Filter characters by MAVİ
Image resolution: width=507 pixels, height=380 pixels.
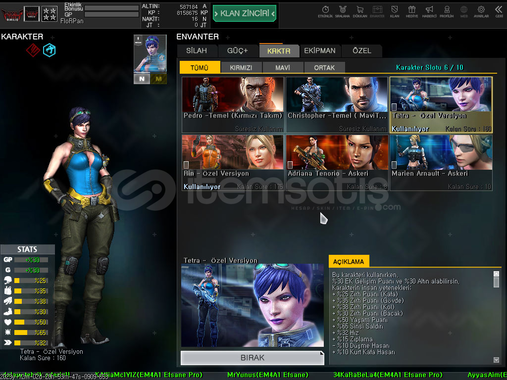tap(283, 68)
